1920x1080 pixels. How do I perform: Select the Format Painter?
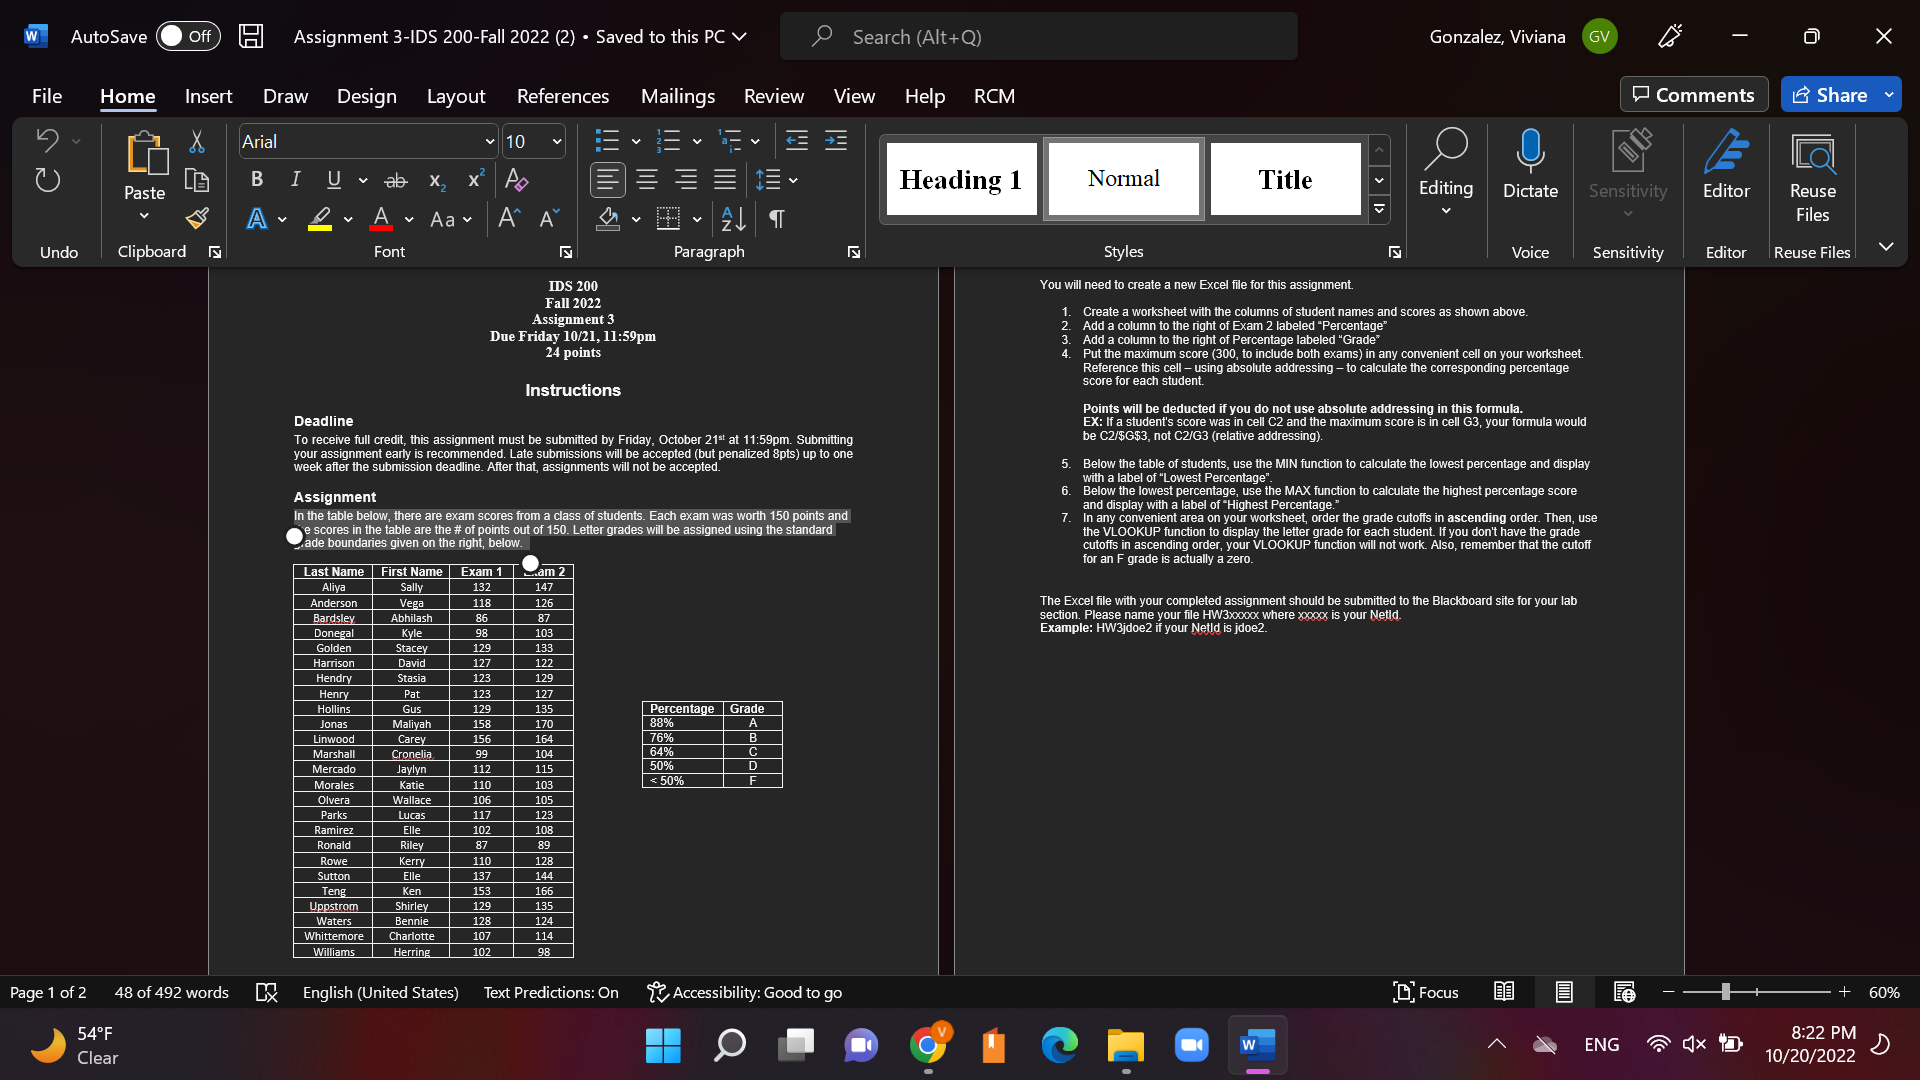point(197,218)
